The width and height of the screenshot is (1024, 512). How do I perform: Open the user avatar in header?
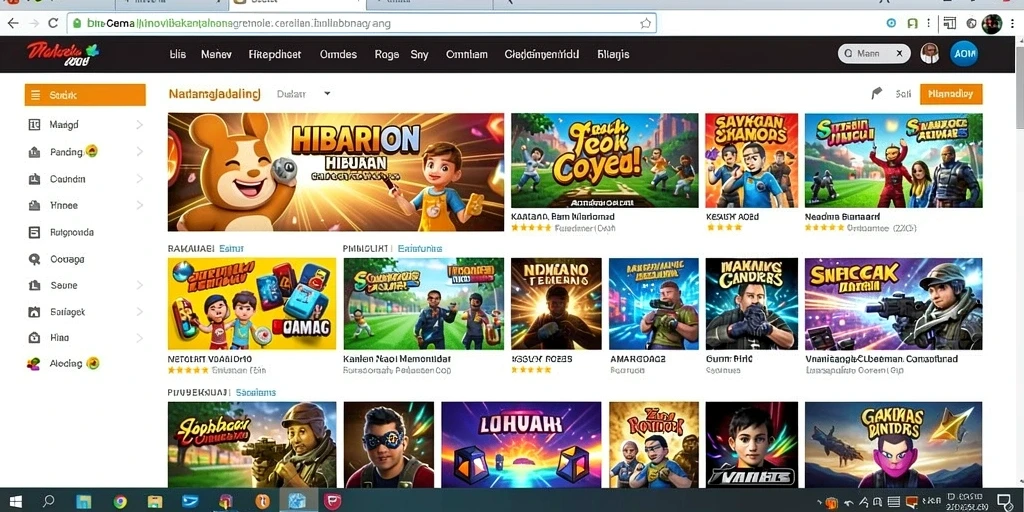929,54
